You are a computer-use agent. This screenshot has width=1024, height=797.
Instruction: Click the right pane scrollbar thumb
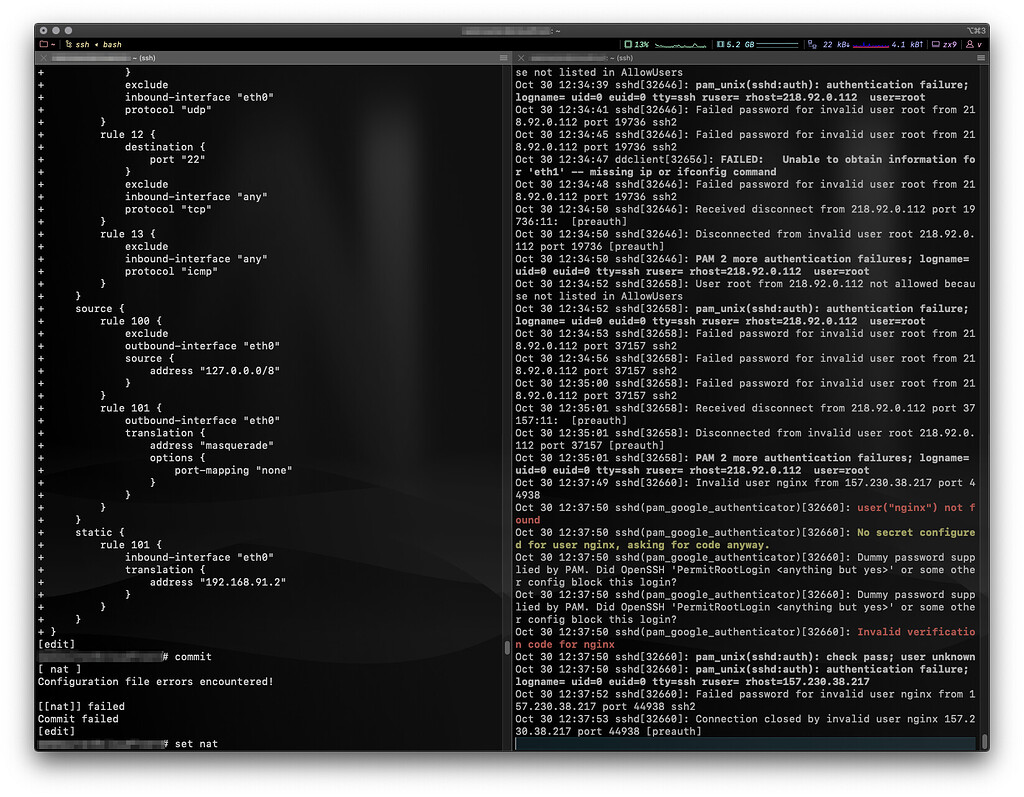point(985,741)
